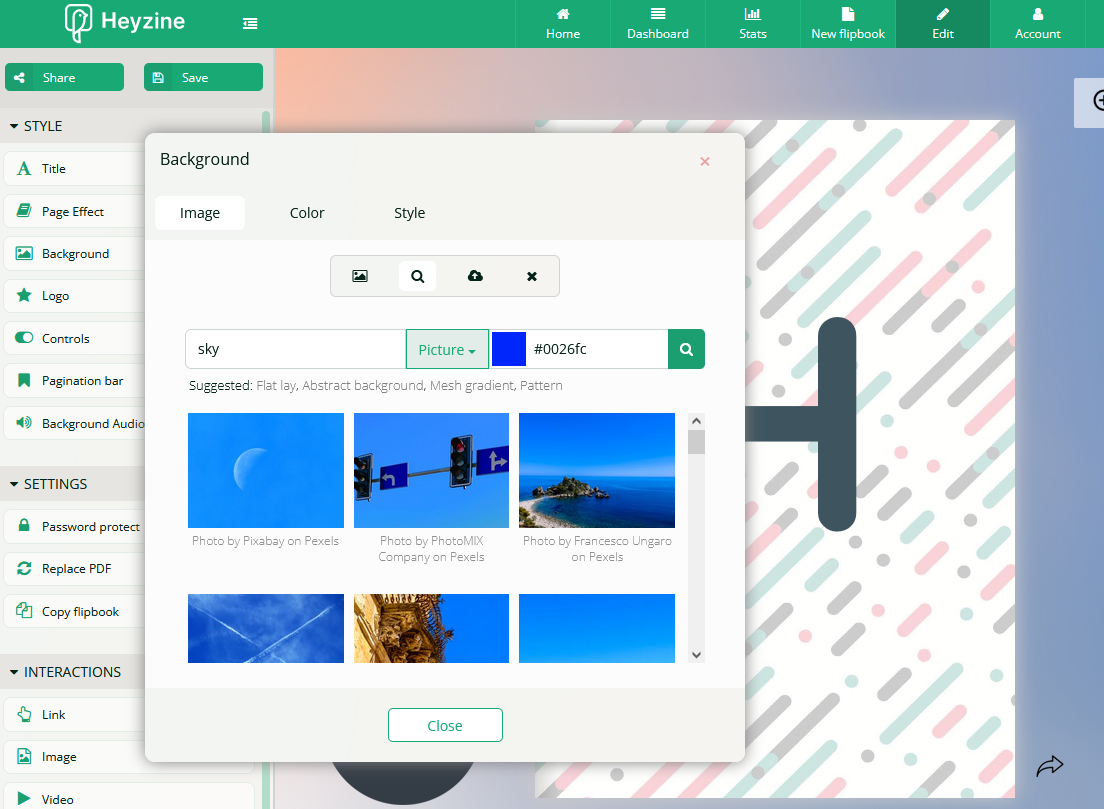Click the Abstract background suggestion
This screenshot has height=809, width=1104.
(363, 386)
